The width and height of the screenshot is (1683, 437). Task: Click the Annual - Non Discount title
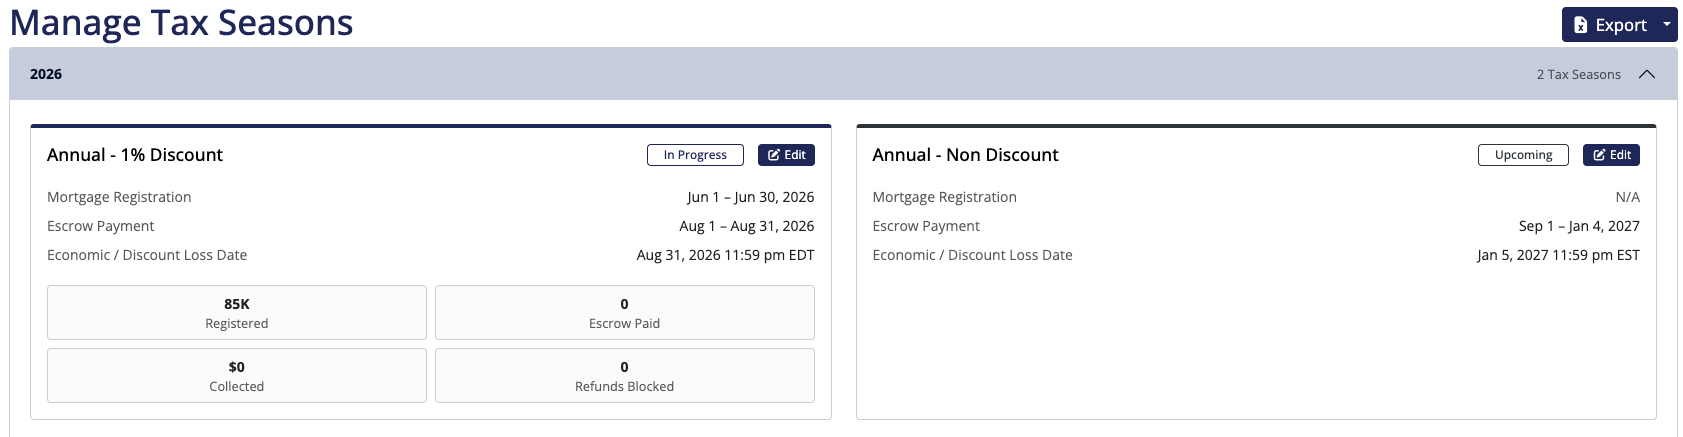pyautogui.click(x=965, y=155)
